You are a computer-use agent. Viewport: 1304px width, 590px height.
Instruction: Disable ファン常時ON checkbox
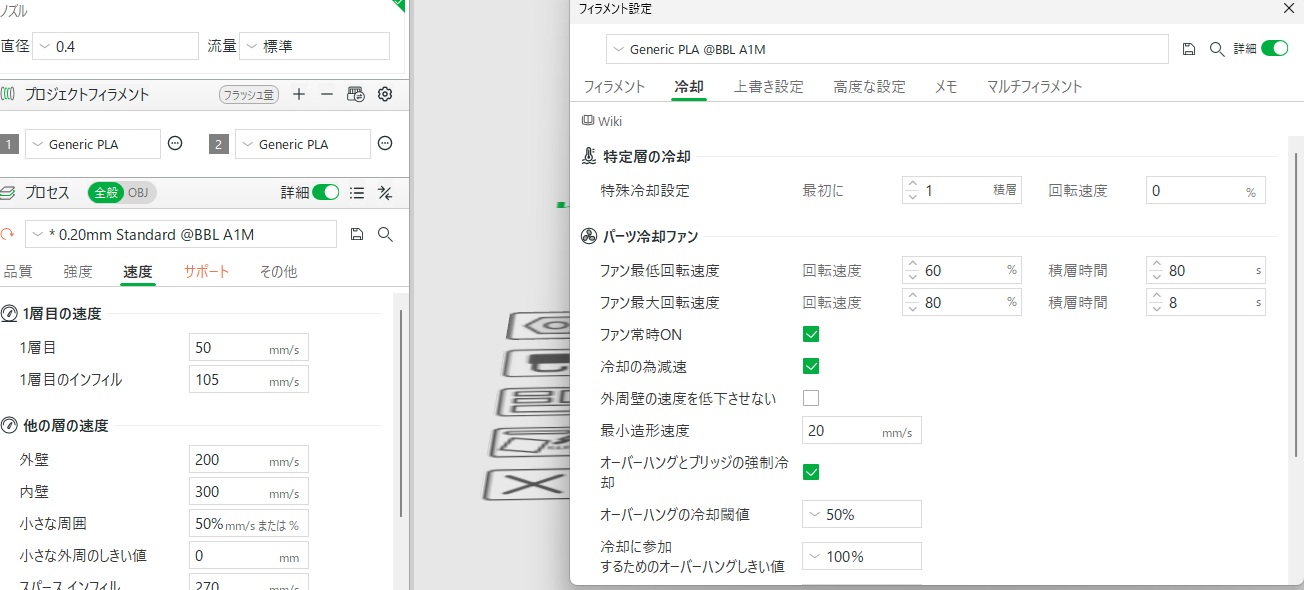[x=811, y=334]
